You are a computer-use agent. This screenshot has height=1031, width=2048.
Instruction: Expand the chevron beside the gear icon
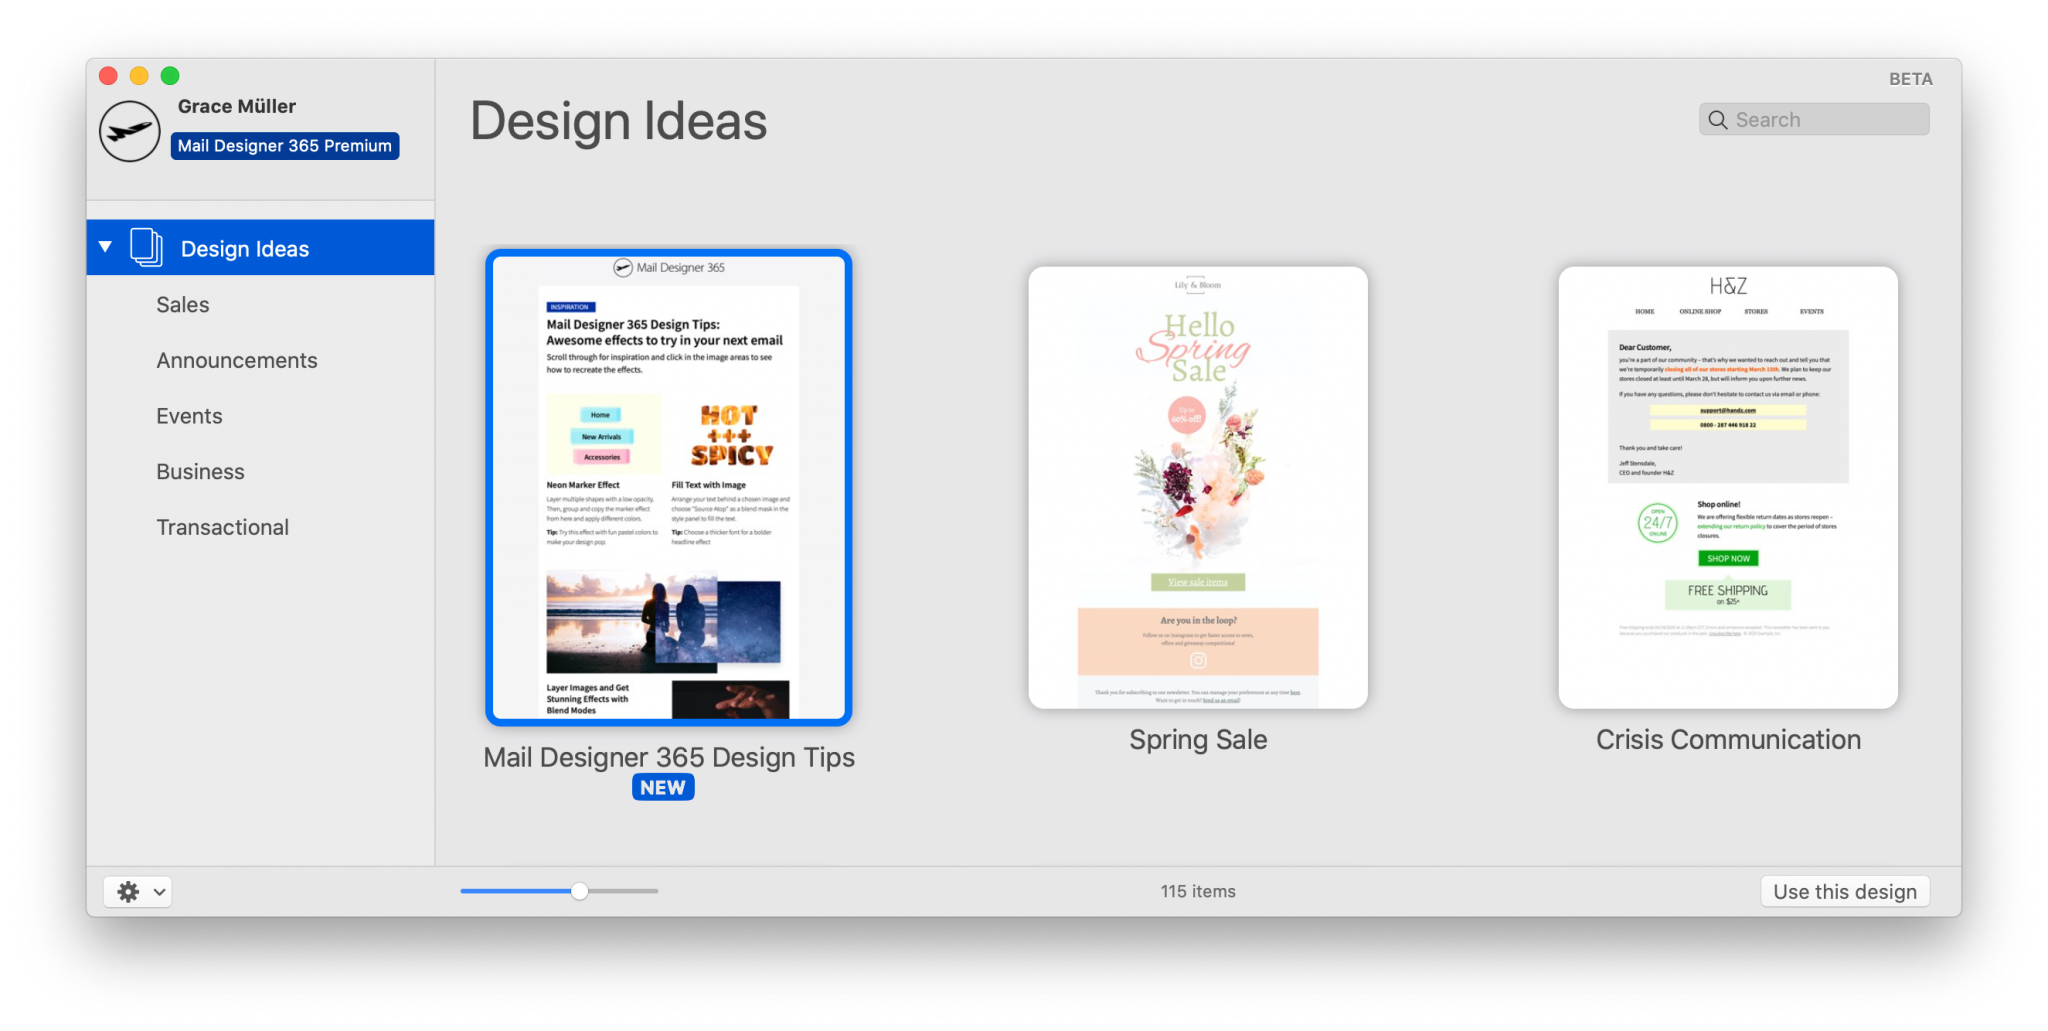157,891
